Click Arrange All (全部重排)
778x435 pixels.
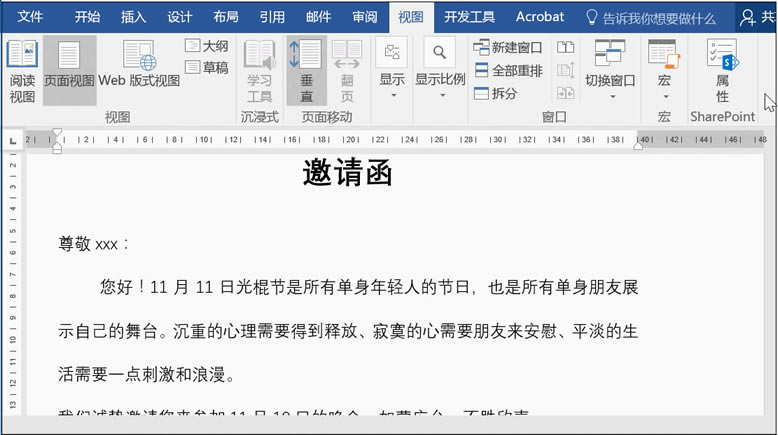point(508,70)
